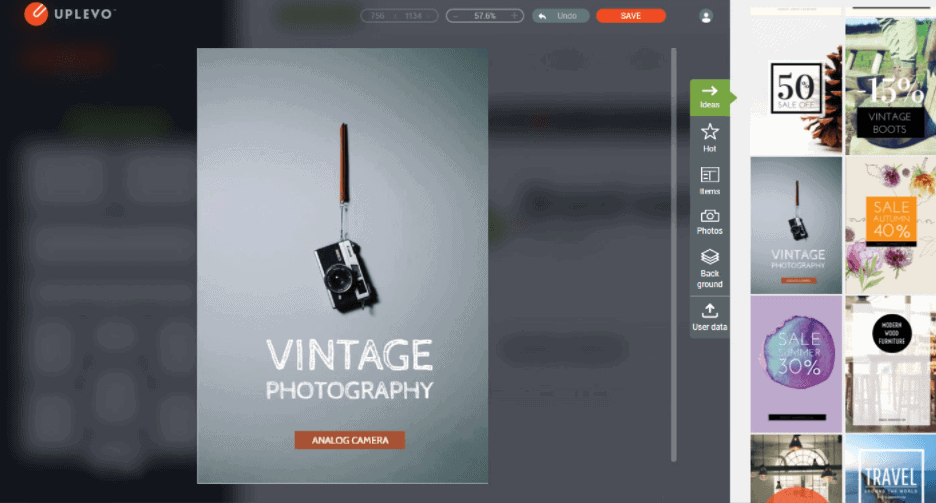
Task: Click the canvas vertical scrollbar
Action: [x=674, y=255]
